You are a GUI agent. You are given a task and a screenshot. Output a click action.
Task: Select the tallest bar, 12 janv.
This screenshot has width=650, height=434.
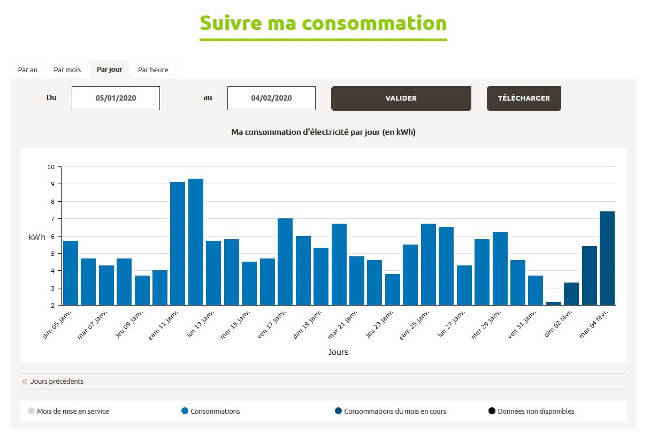[196, 242]
